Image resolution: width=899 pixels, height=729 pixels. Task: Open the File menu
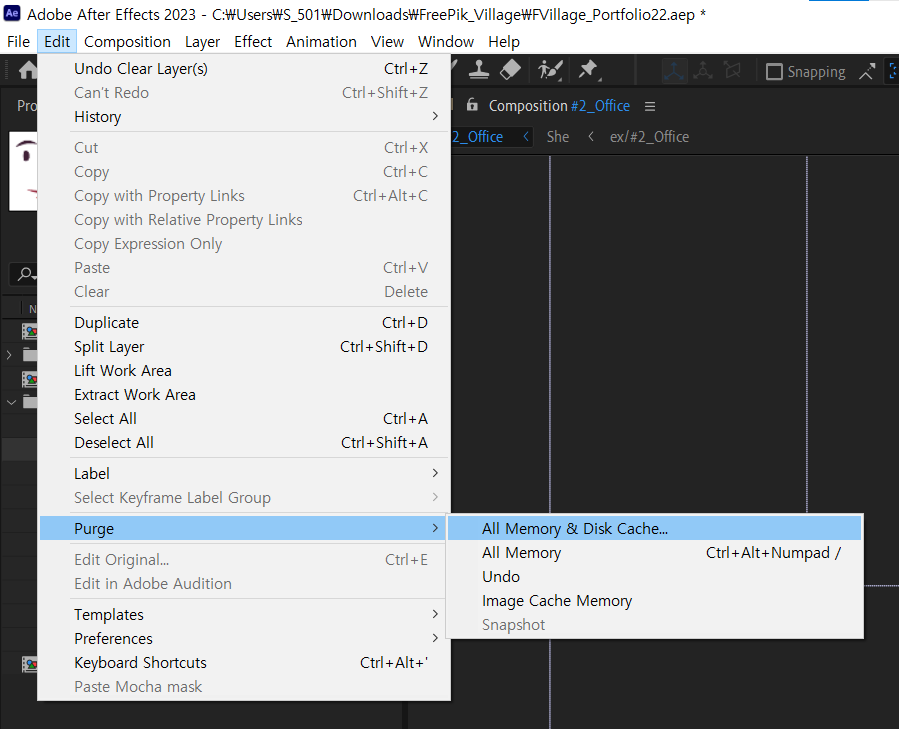pos(18,41)
